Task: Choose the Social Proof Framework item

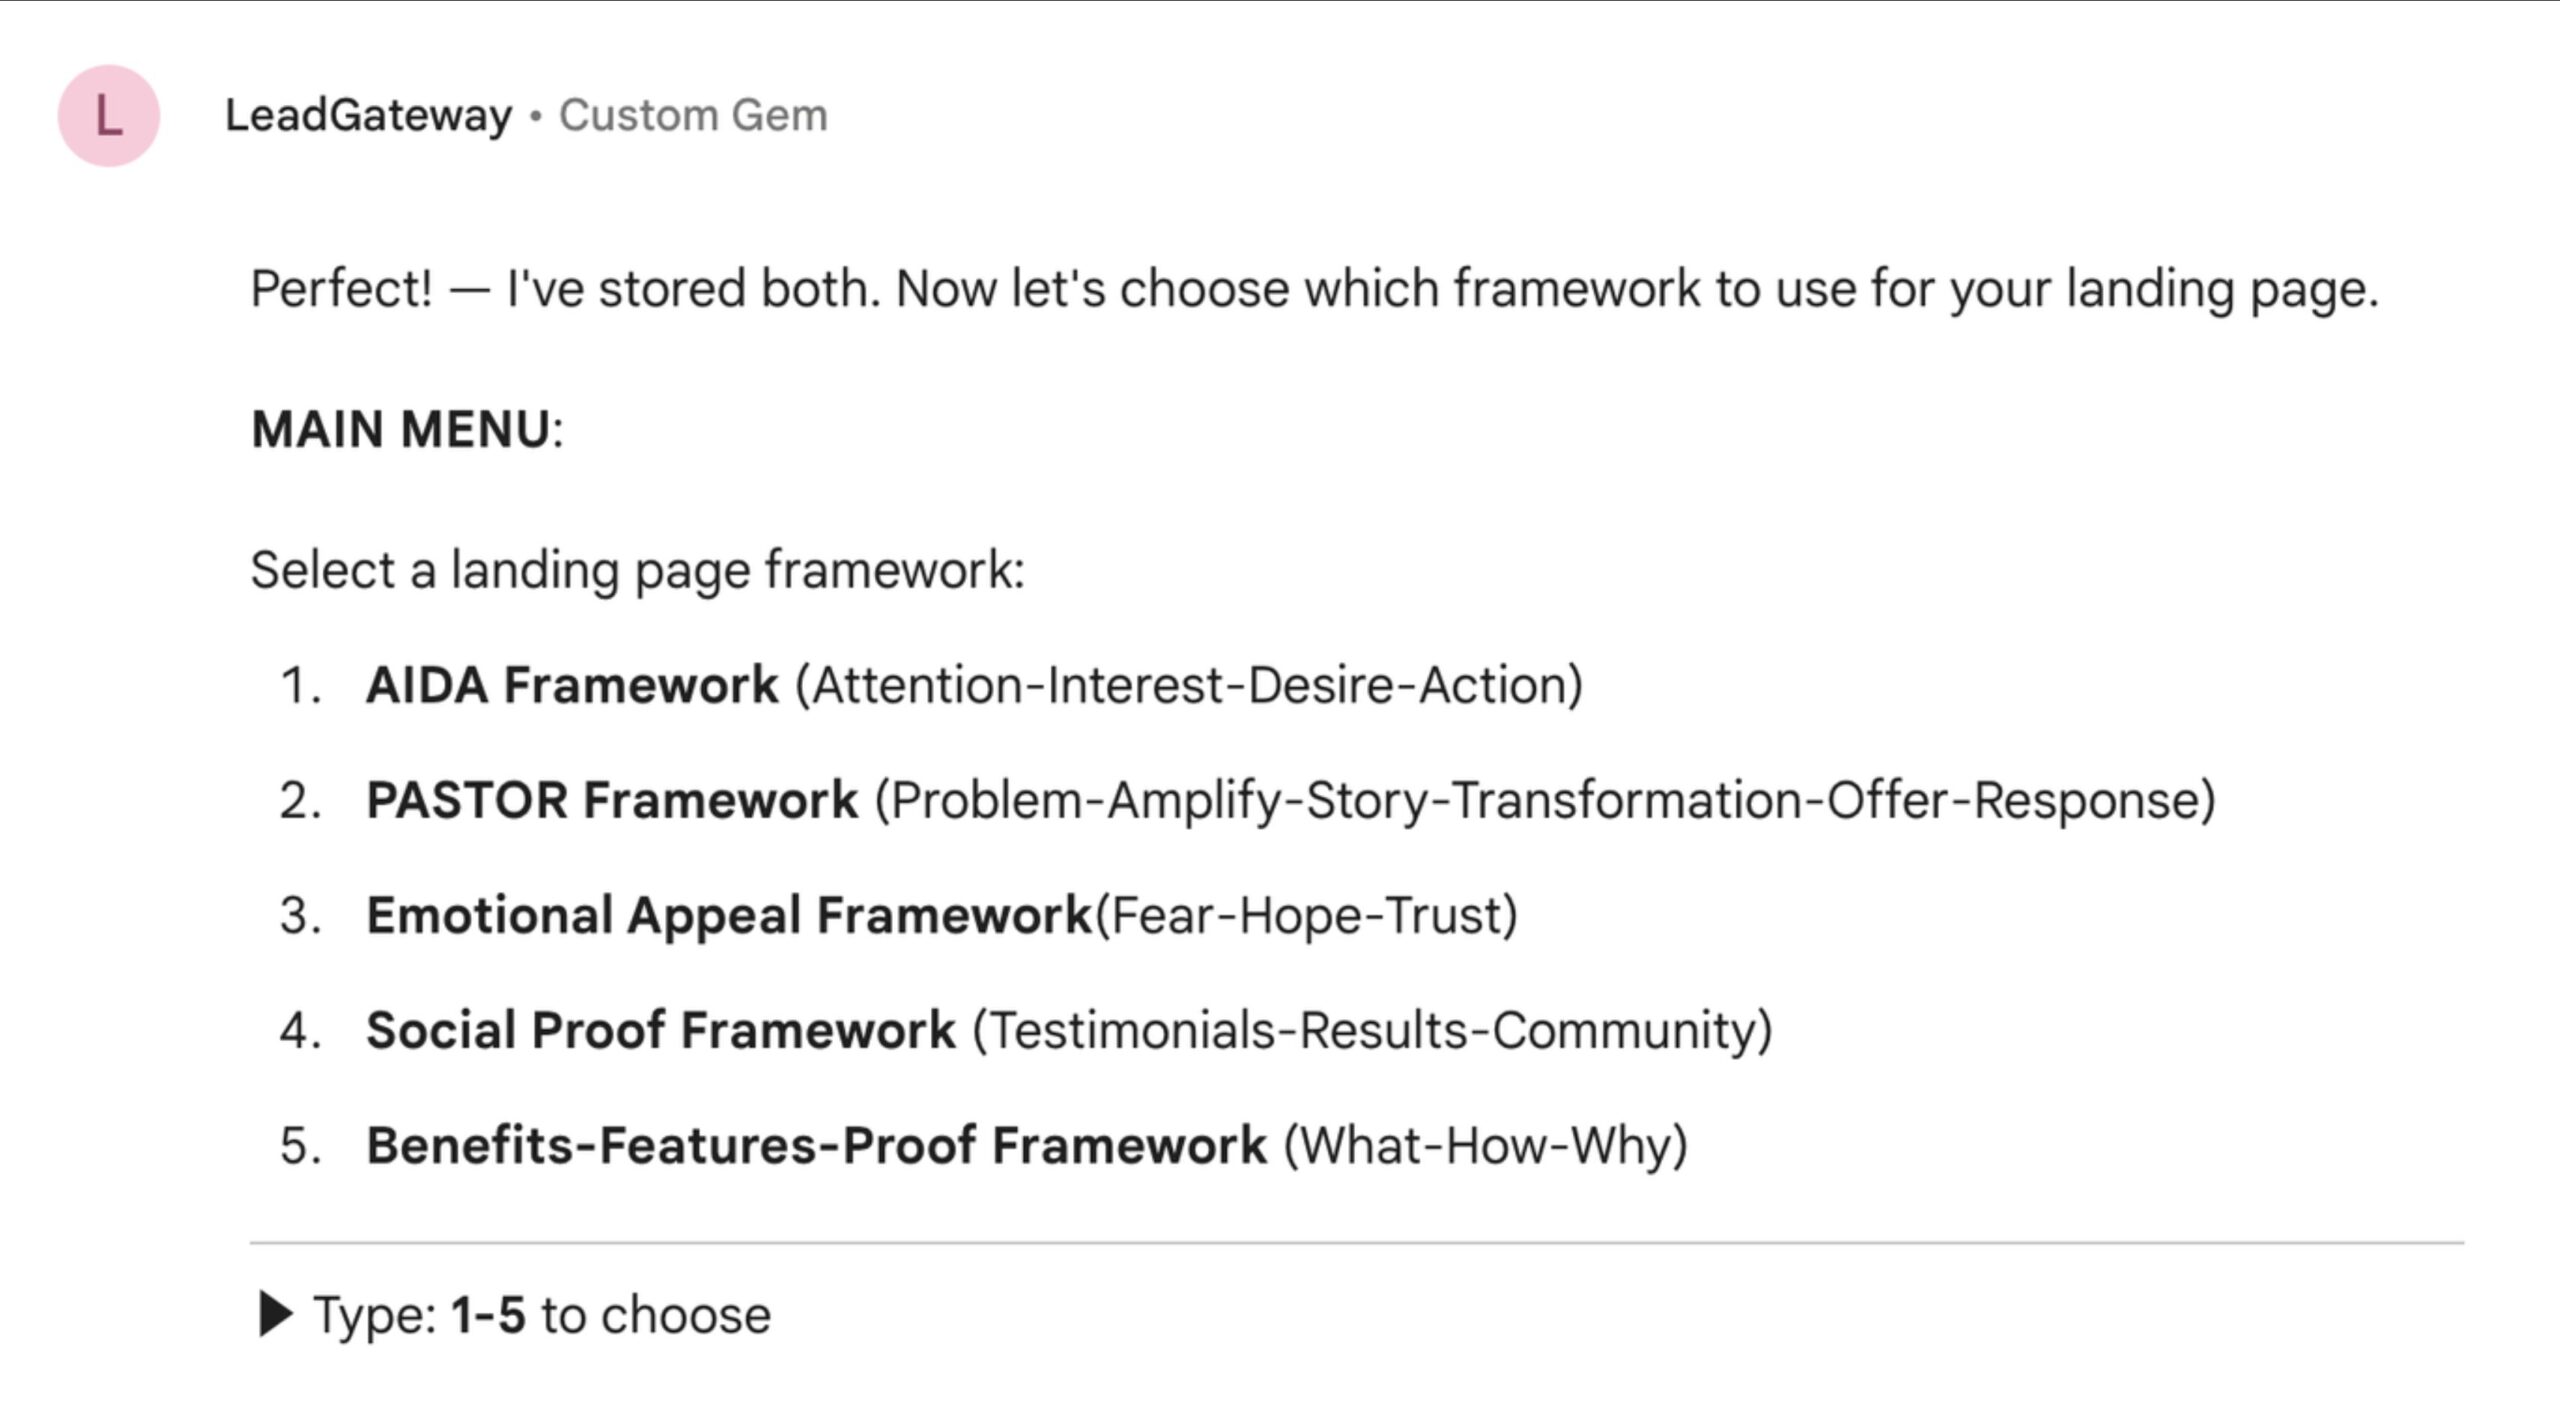Action: (x=660, y=1031)
